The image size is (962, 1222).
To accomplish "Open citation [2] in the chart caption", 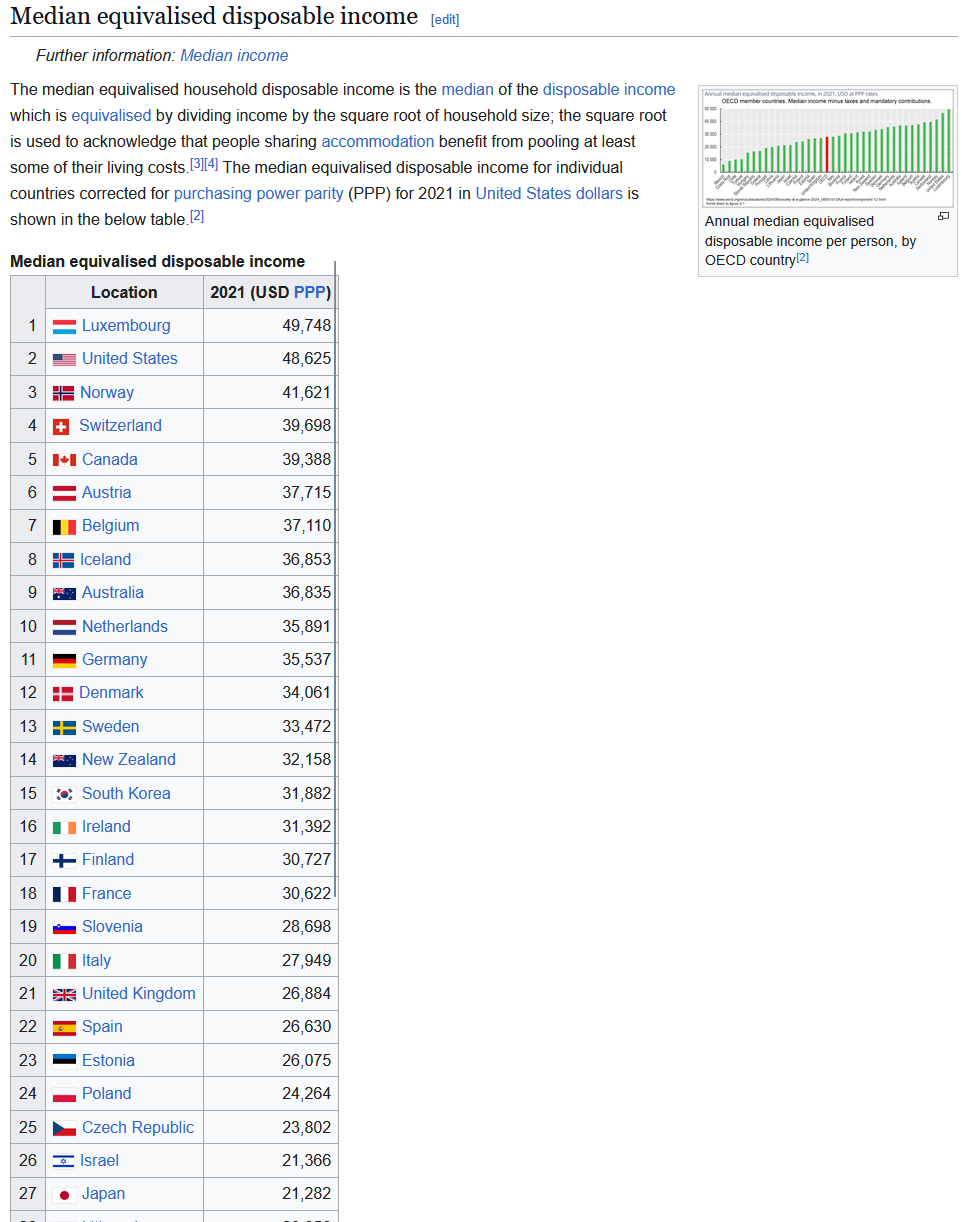I will click(802, 258).
